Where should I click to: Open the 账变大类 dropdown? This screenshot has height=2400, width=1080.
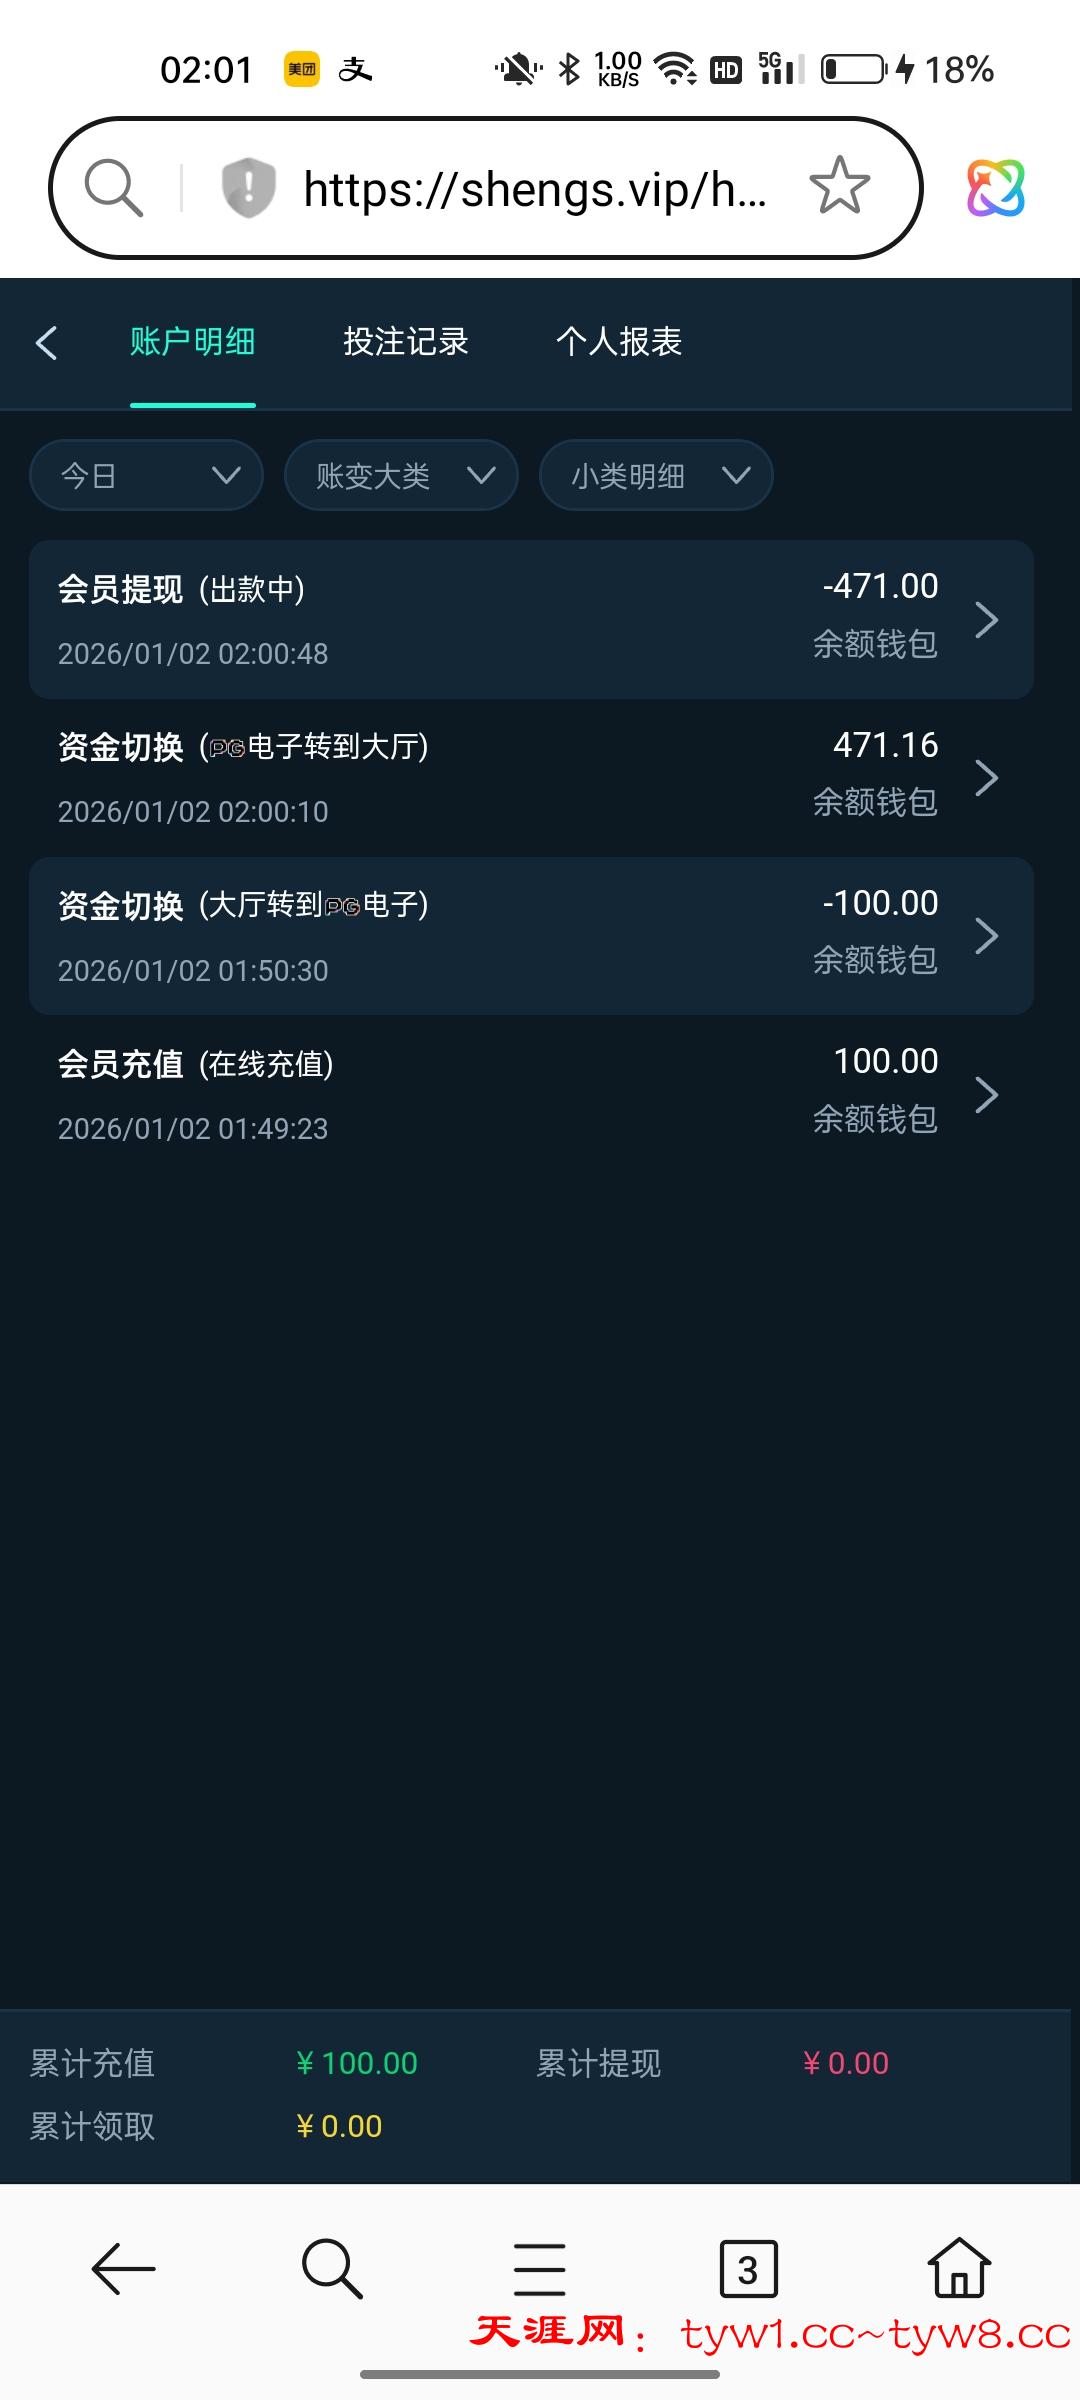pyautogui.click(x=401, y=475)
